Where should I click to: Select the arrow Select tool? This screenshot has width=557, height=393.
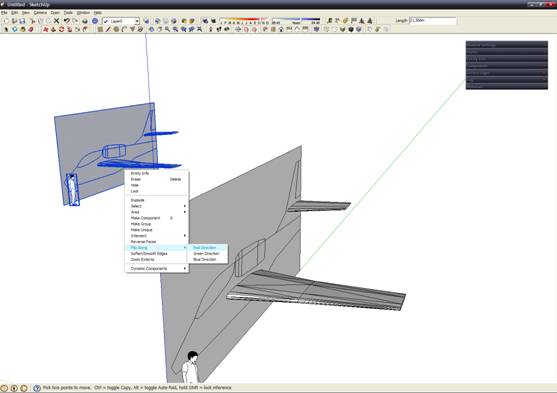(x=6, y=29)
